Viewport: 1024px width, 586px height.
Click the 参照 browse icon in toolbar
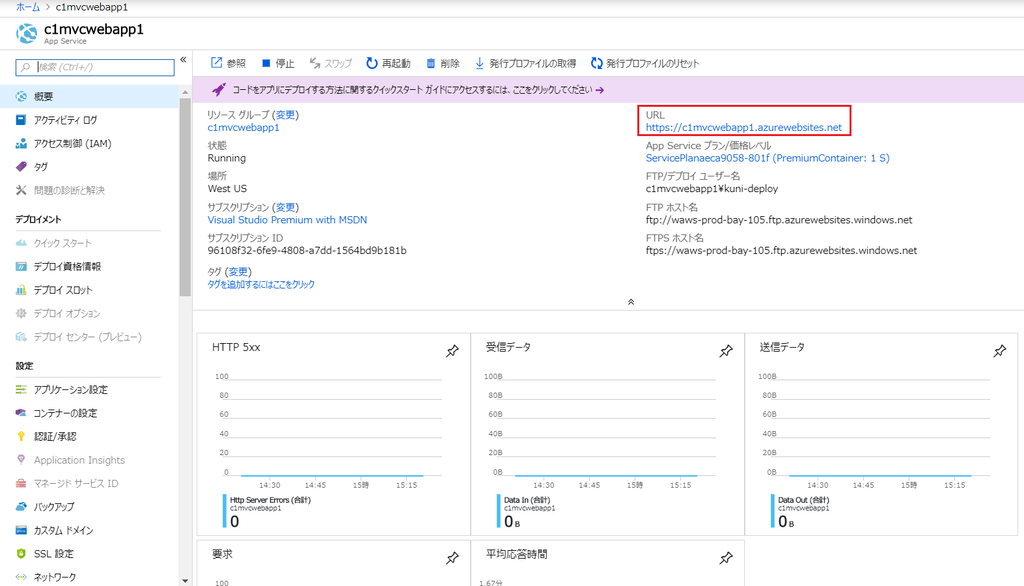216,63
